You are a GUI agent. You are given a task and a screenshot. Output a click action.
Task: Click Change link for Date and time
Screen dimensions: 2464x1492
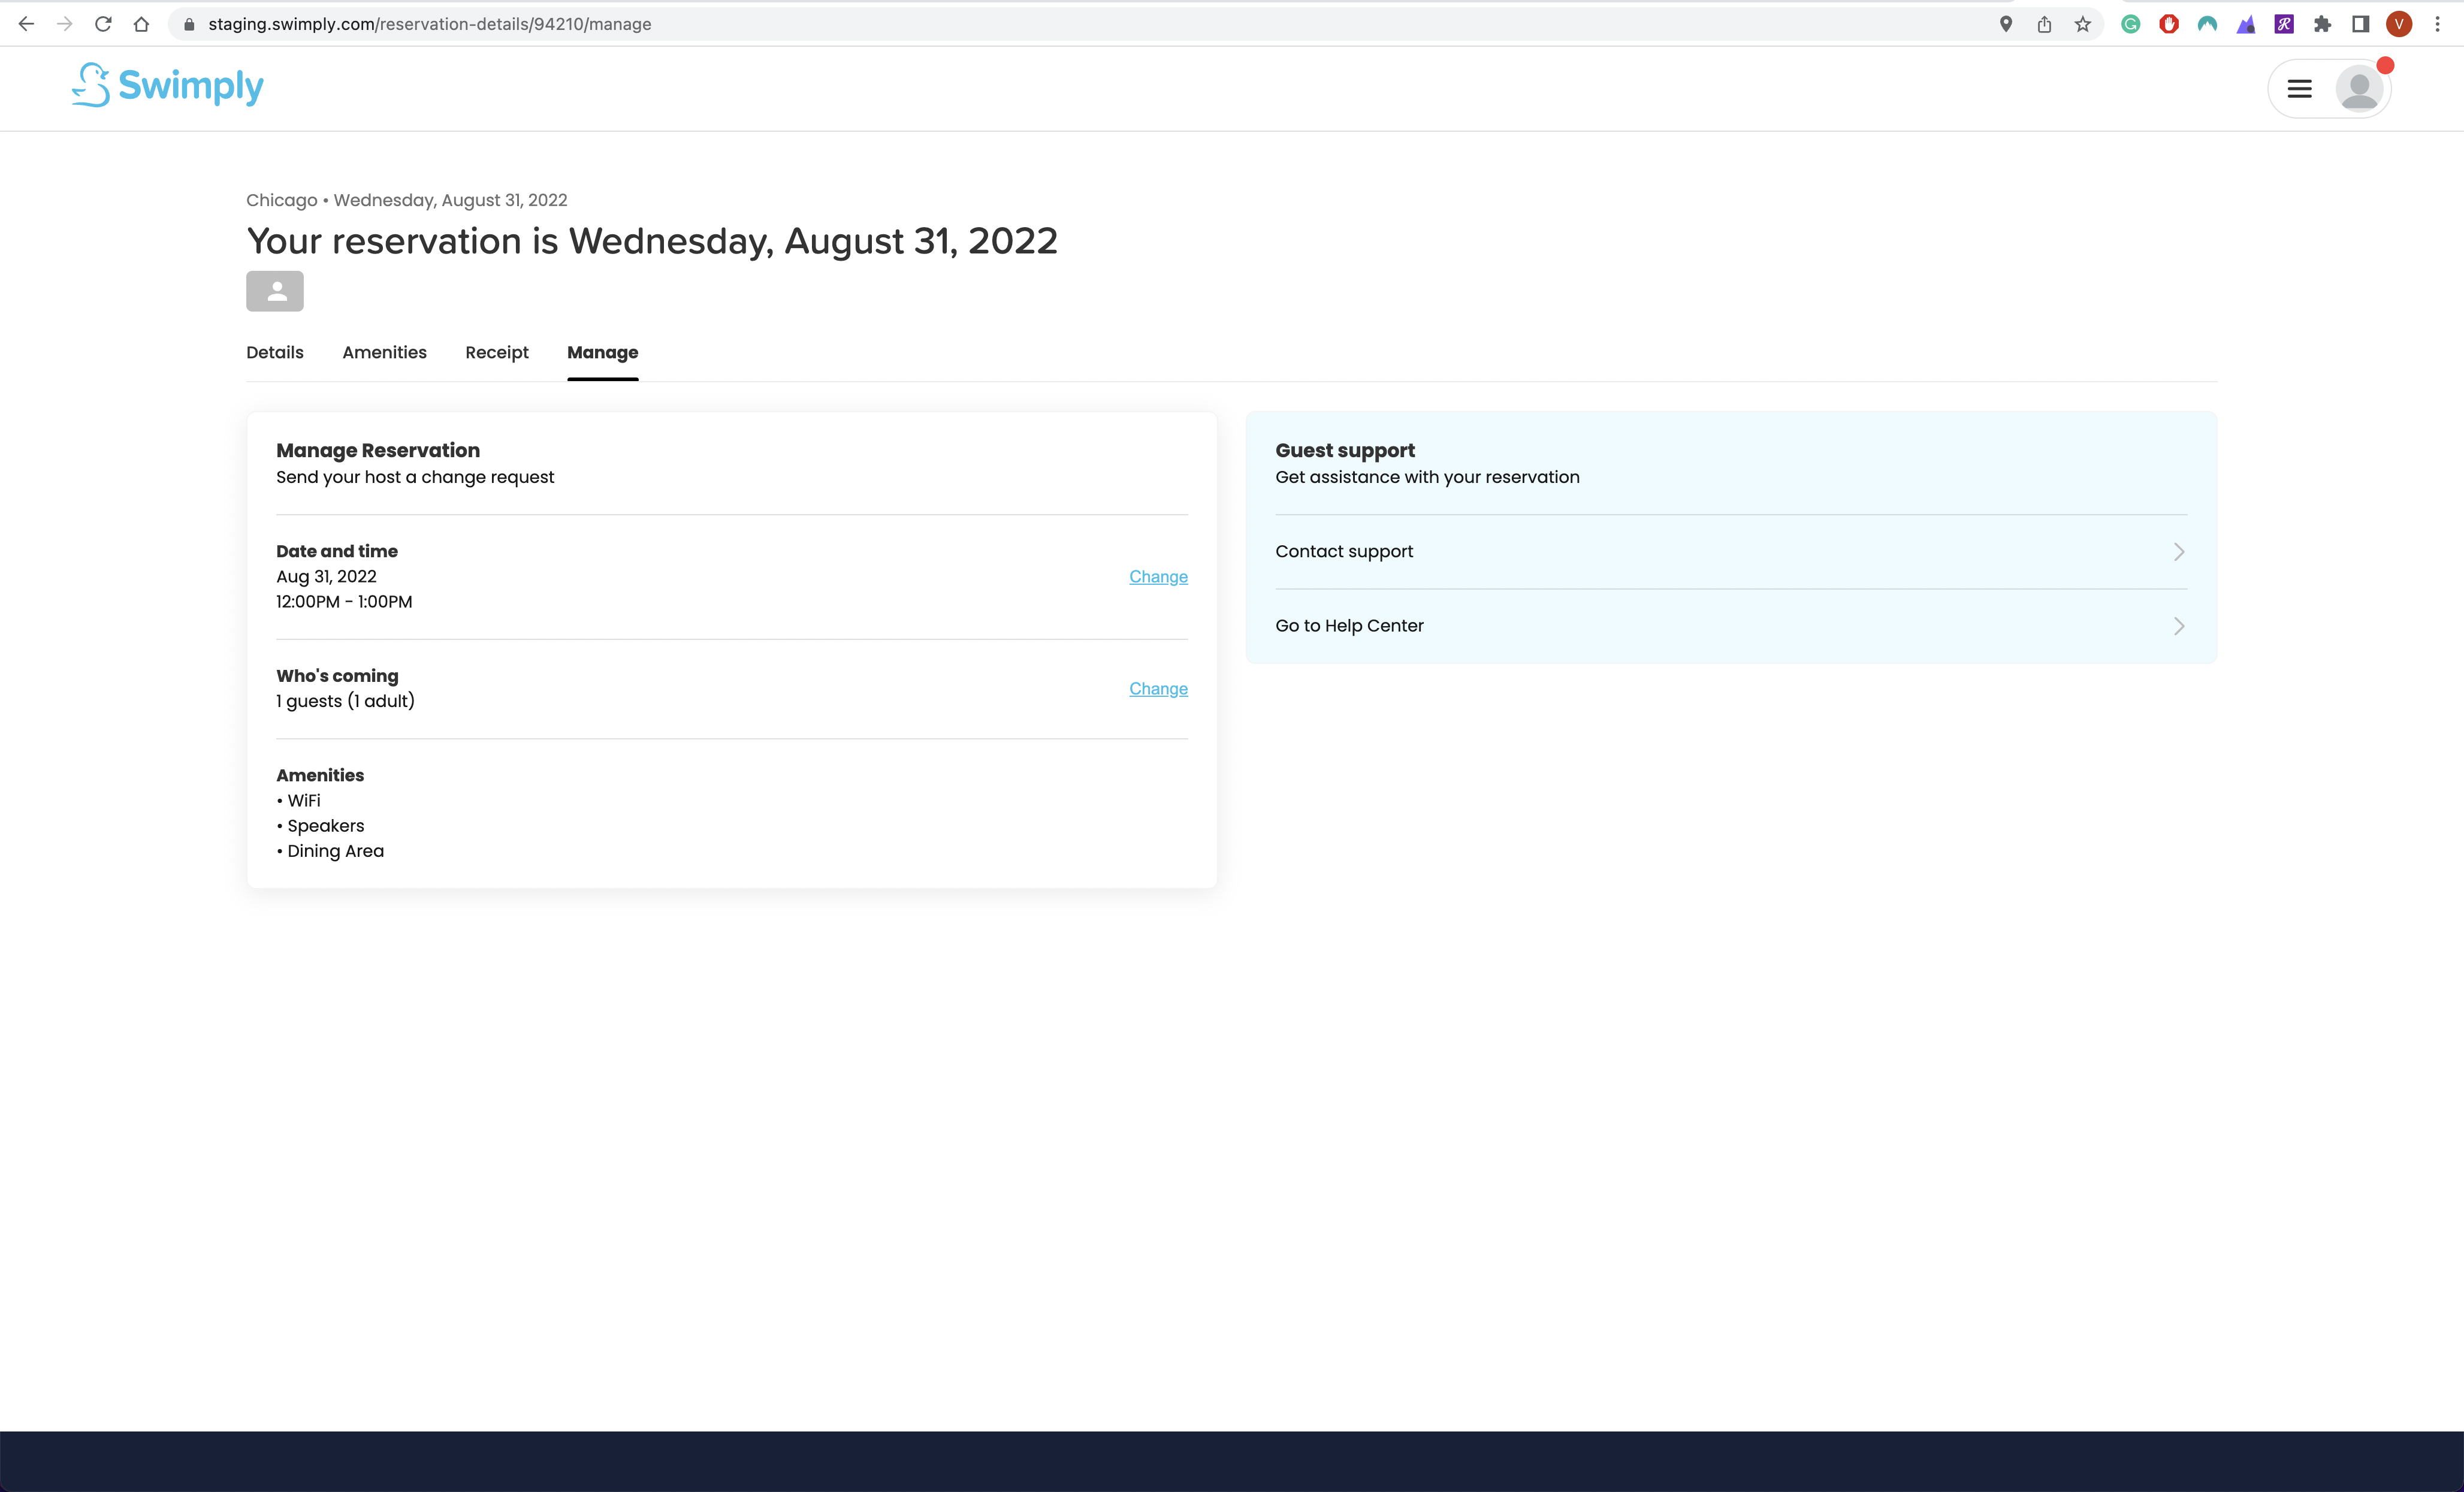pos(1158,577)
